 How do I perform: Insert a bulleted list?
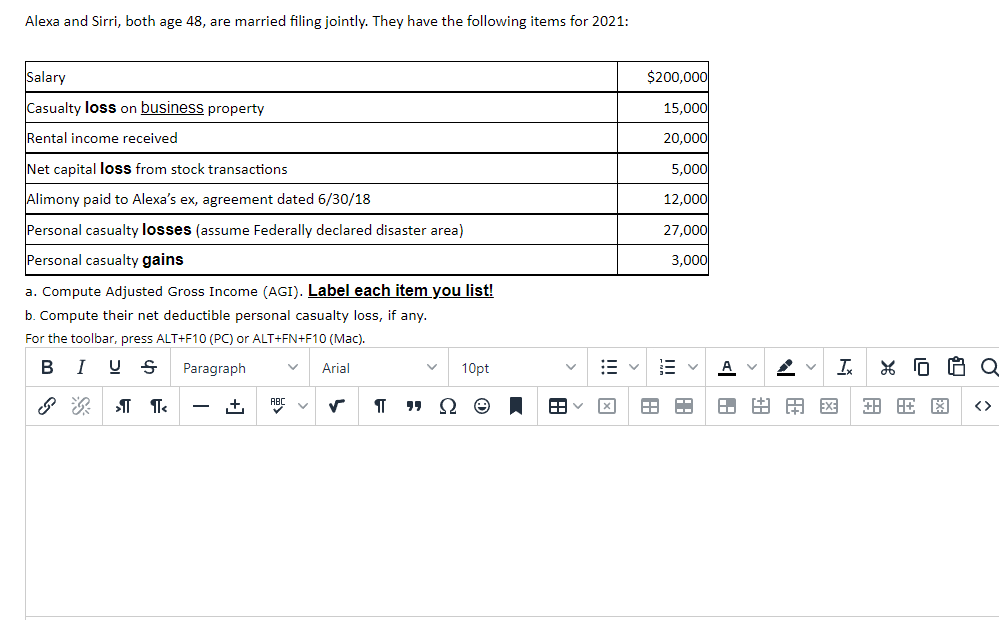pyautogui.click(x=609, y=367)
